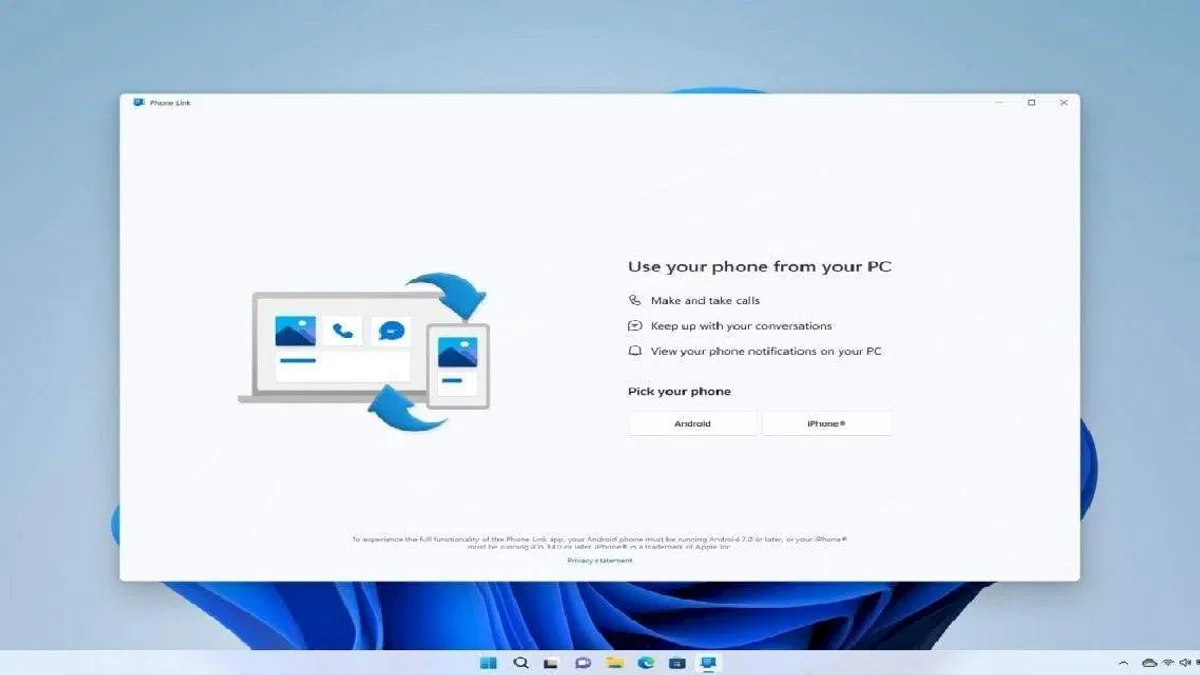Maximize the Phone Link window
The height and width of the screenshot is (675, 1200).
(x=1032, y=103)
